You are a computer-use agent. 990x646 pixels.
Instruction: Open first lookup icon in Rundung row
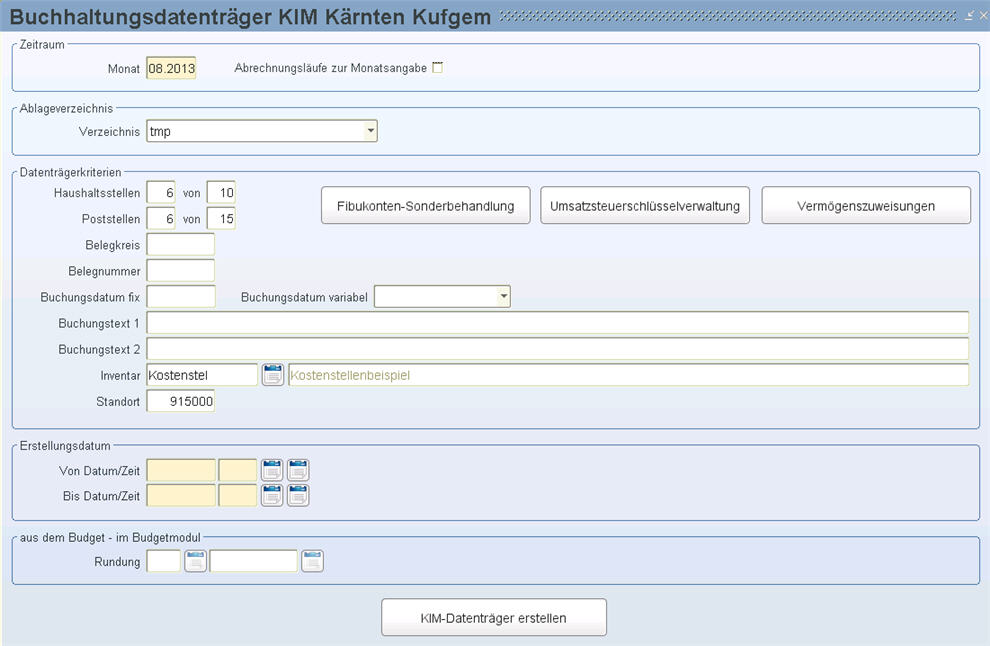(196, 561)
